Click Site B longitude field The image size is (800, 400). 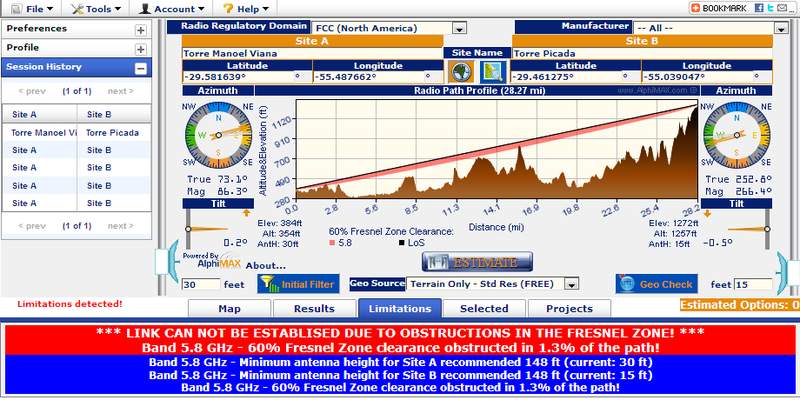pyautogui.click(x=707, y=77)
